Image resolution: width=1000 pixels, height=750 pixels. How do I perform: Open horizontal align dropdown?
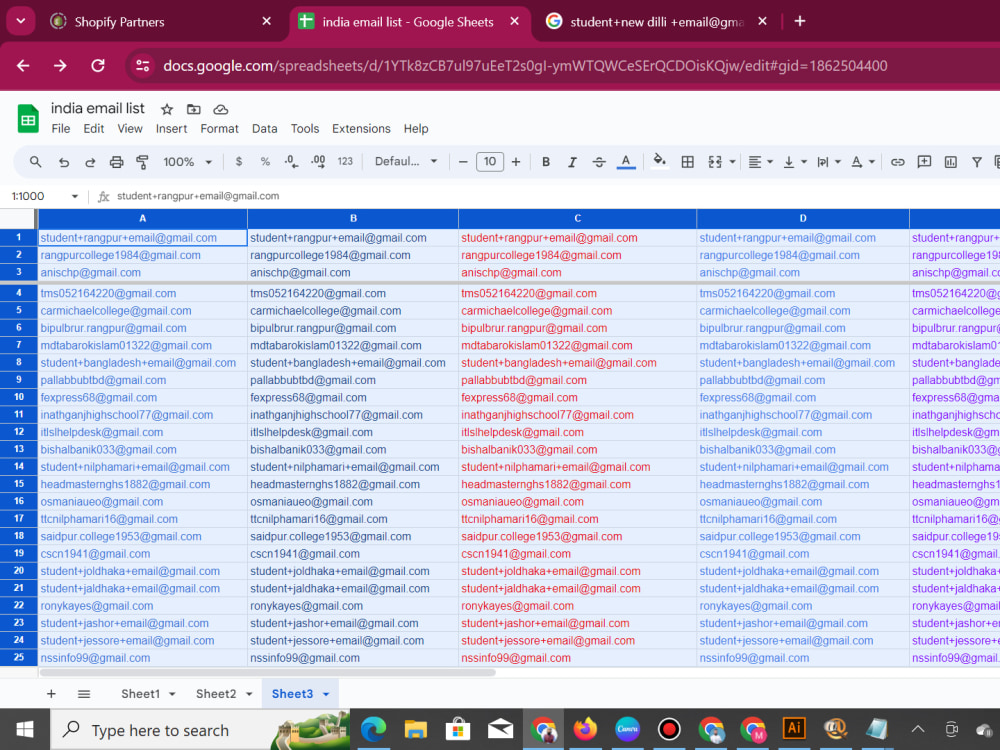click(x=760, y=162)
